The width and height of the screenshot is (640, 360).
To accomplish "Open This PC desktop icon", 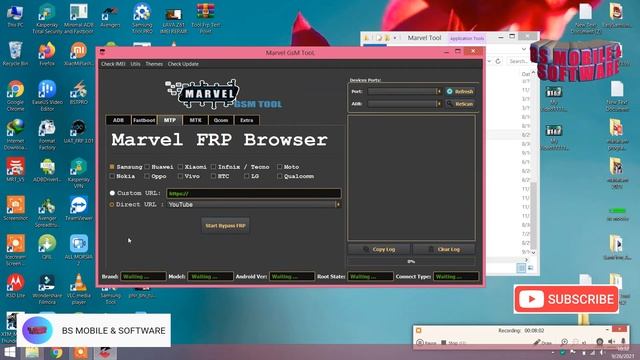I will (x=15, y=16).
